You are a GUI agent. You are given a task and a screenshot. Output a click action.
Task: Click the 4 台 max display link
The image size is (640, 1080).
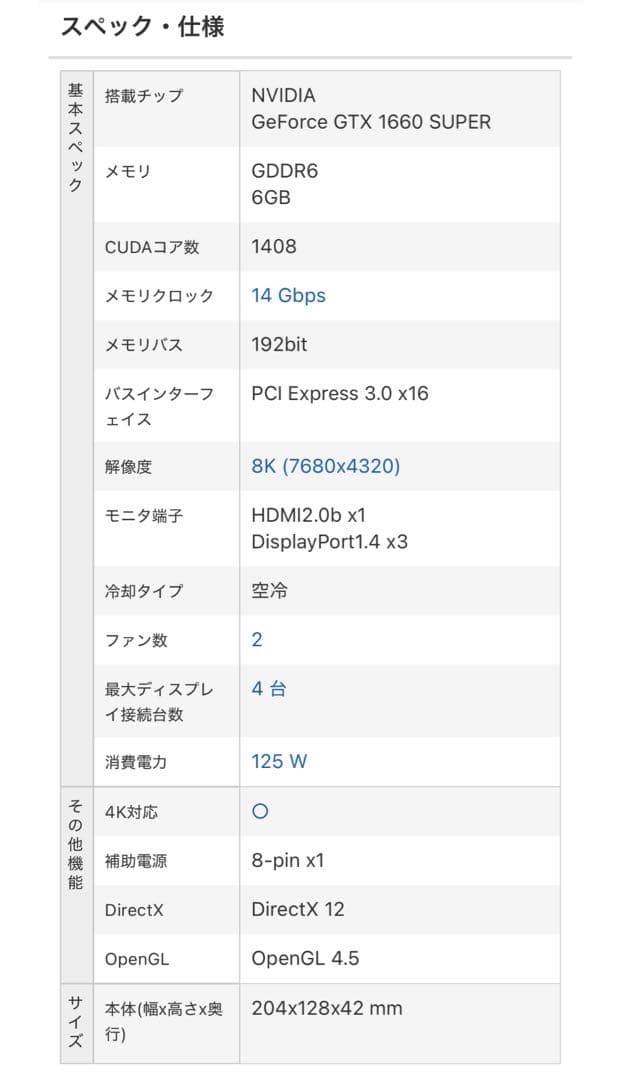click(268, 689)
